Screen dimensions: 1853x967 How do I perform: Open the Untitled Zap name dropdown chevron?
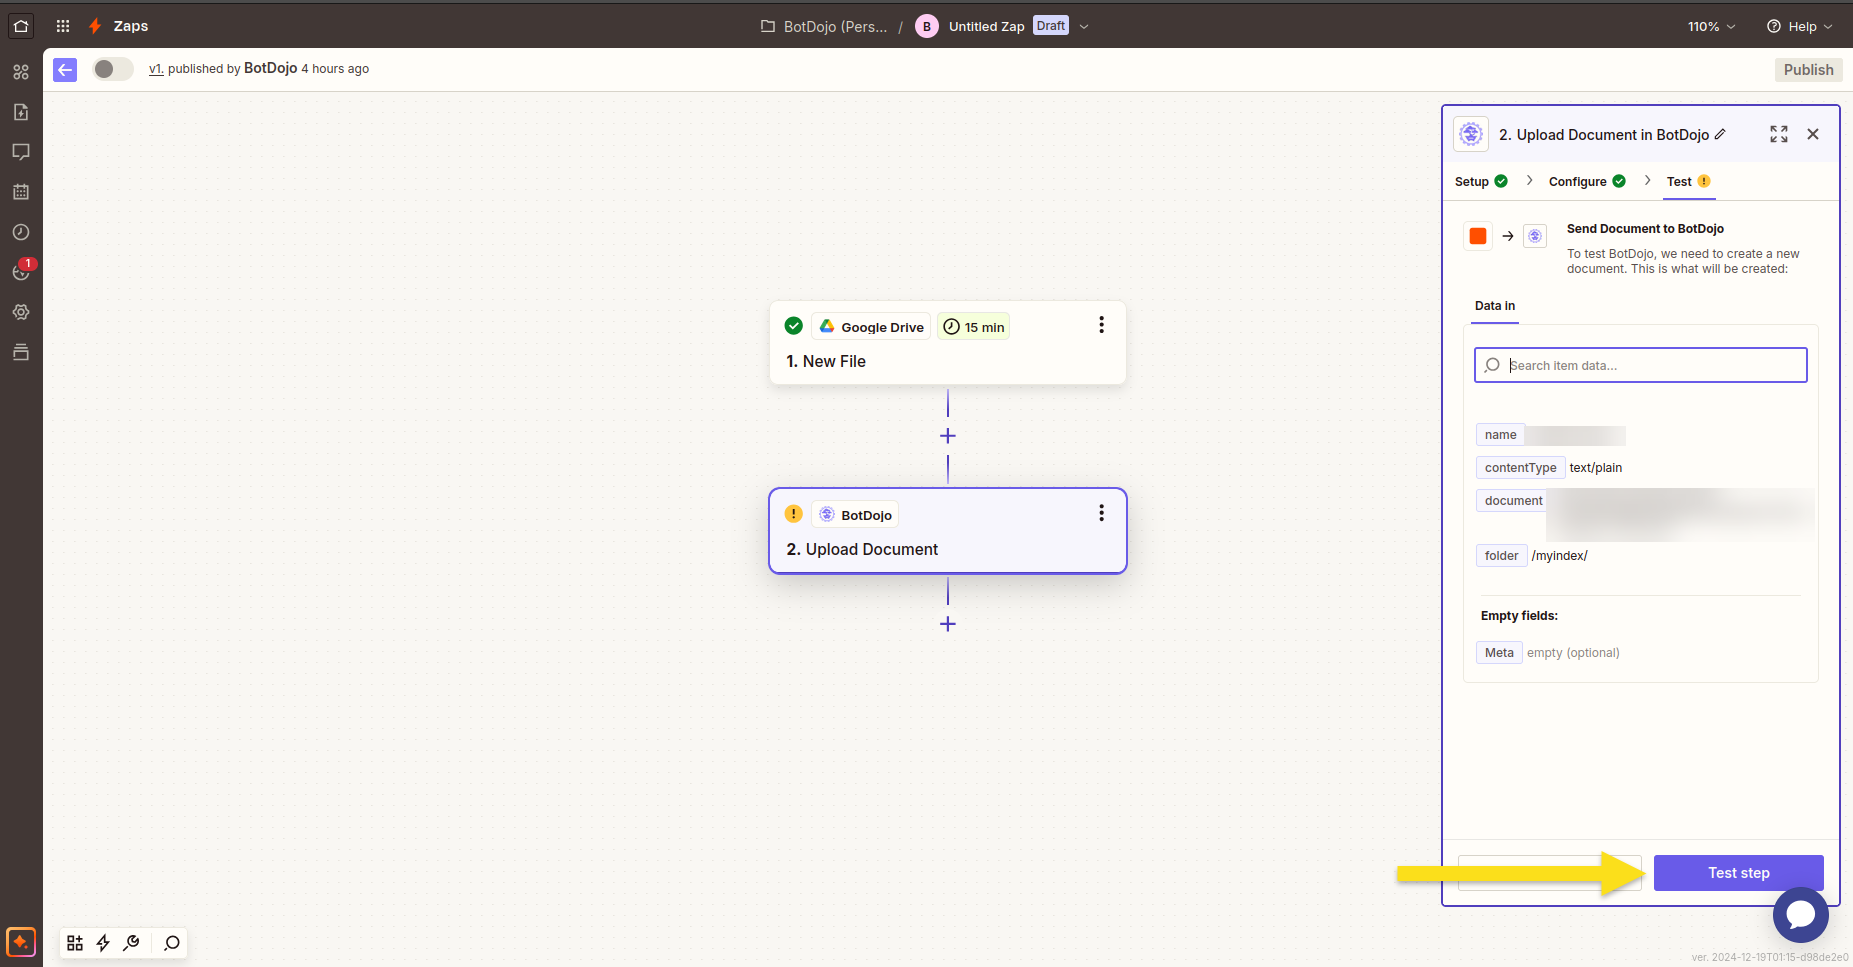click(x=1084, y=27)
